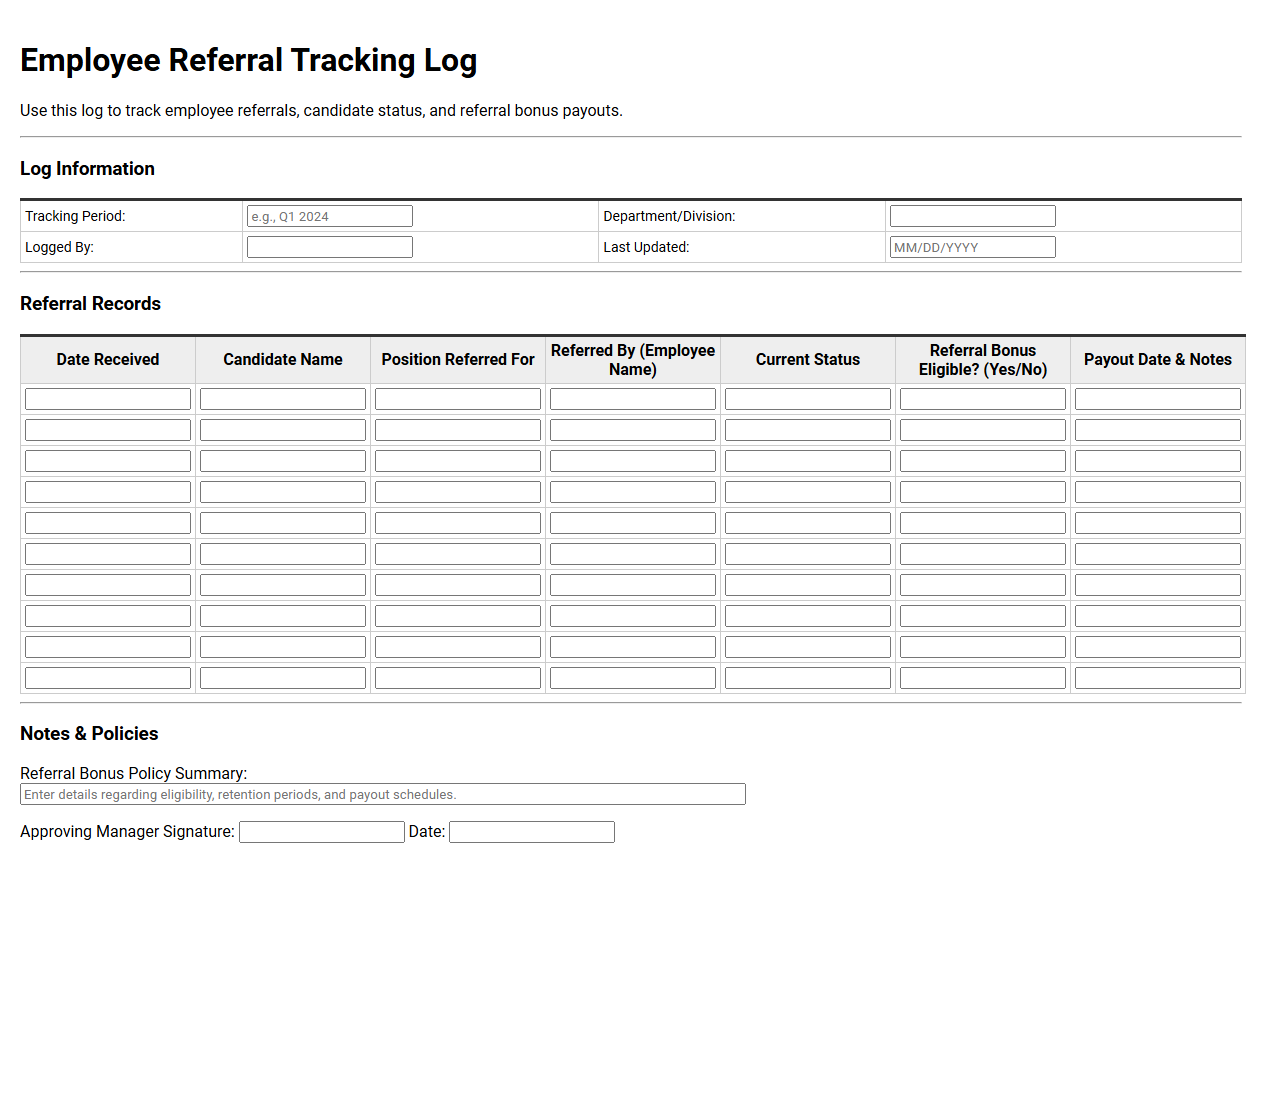Focus first row Current Status cell
Screen dimensions: 1262x1120
click(x=808, y=399)
